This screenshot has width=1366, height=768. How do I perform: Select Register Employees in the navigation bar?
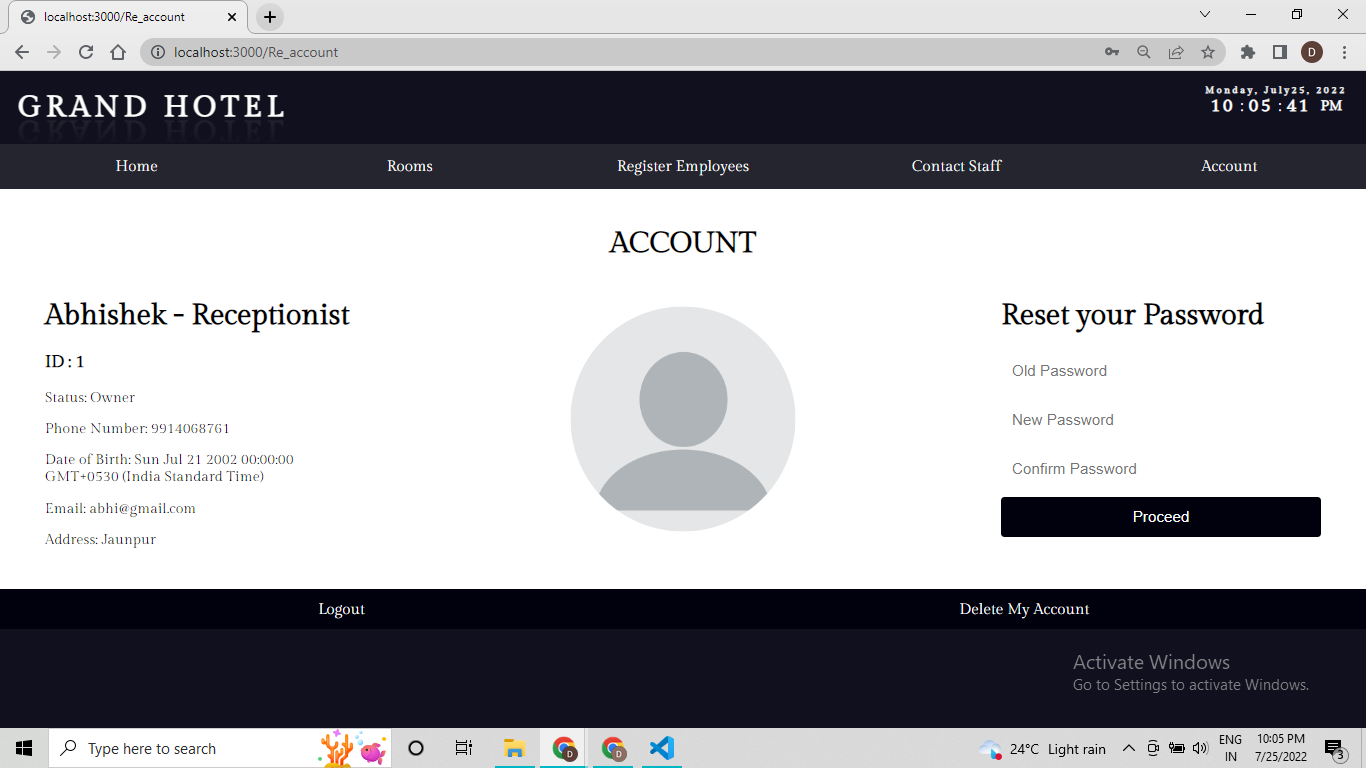(x=683, y=166)
